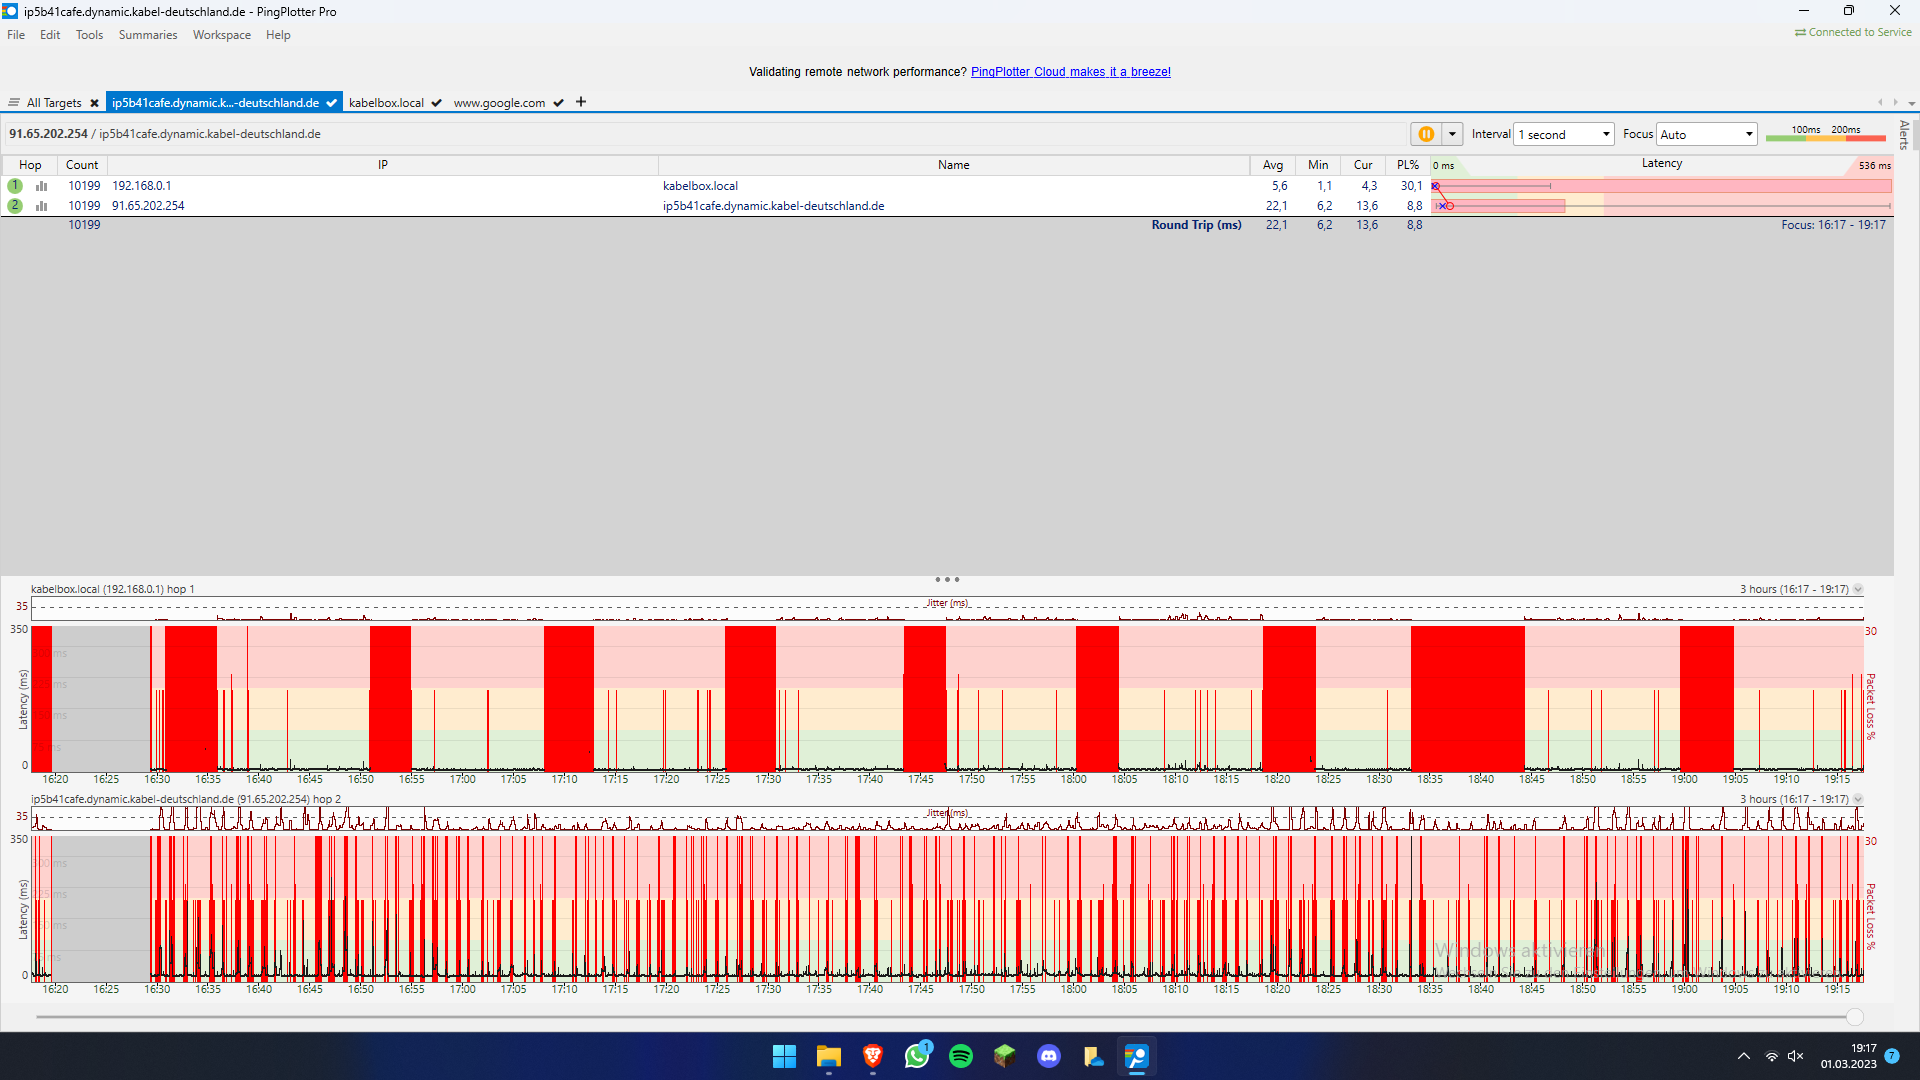
Task: Select hop 2 numbered circle
Action: click(x=15, y=205)
